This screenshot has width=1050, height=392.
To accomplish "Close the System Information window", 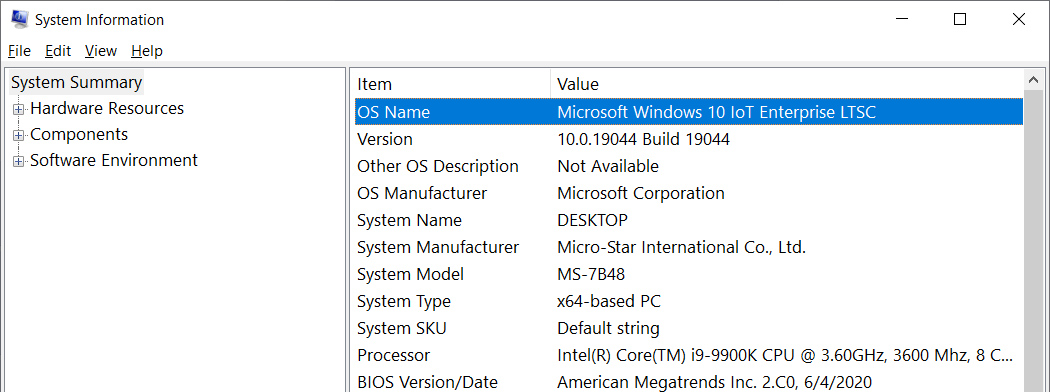I will (x=1019, y=19).
